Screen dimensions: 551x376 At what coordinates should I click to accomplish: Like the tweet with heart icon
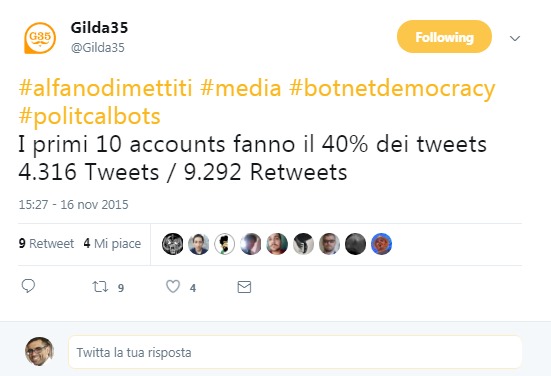point(173,286)
